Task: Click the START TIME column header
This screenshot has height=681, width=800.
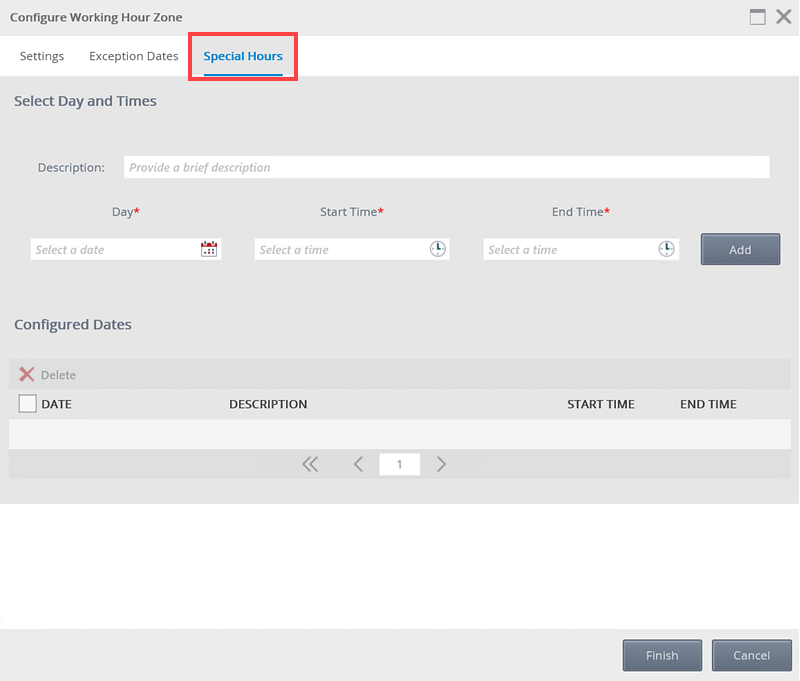Action: [x=601, y=404]
